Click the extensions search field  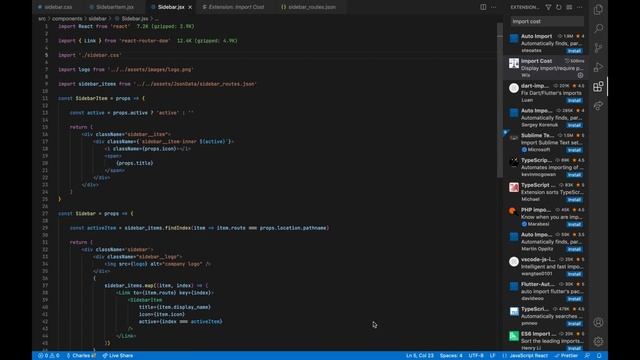pyautogui.click(x=547, y=22)
